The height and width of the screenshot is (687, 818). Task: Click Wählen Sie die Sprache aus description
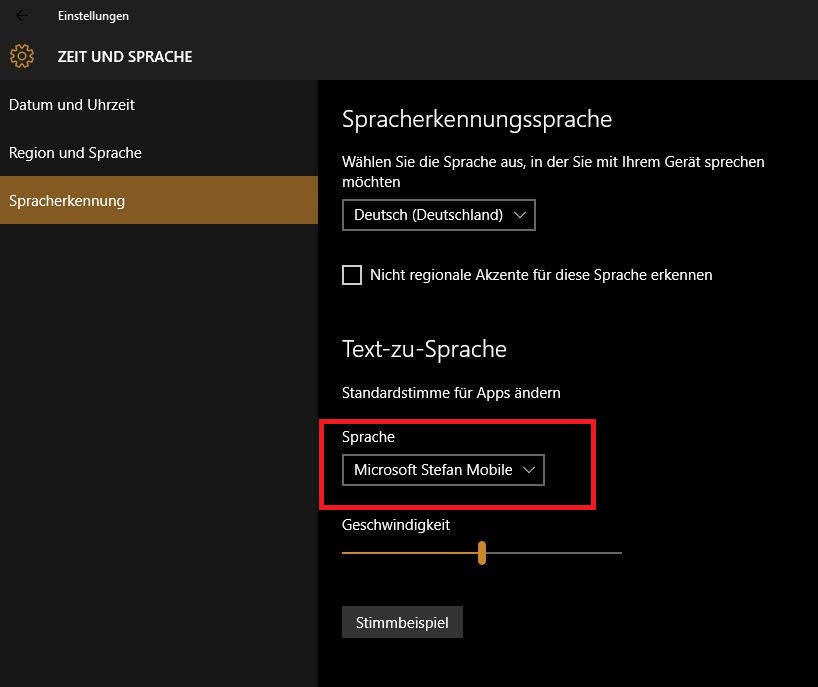click(x=553, y=172)
